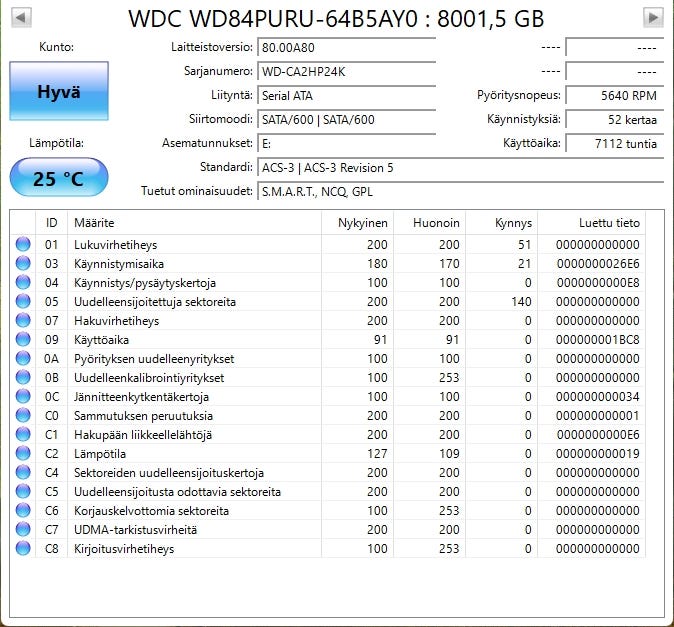Select the UDMA-tarkistusvirheitä attribute name
Viewport: 674px width, 627px height.
pos(135,529)
